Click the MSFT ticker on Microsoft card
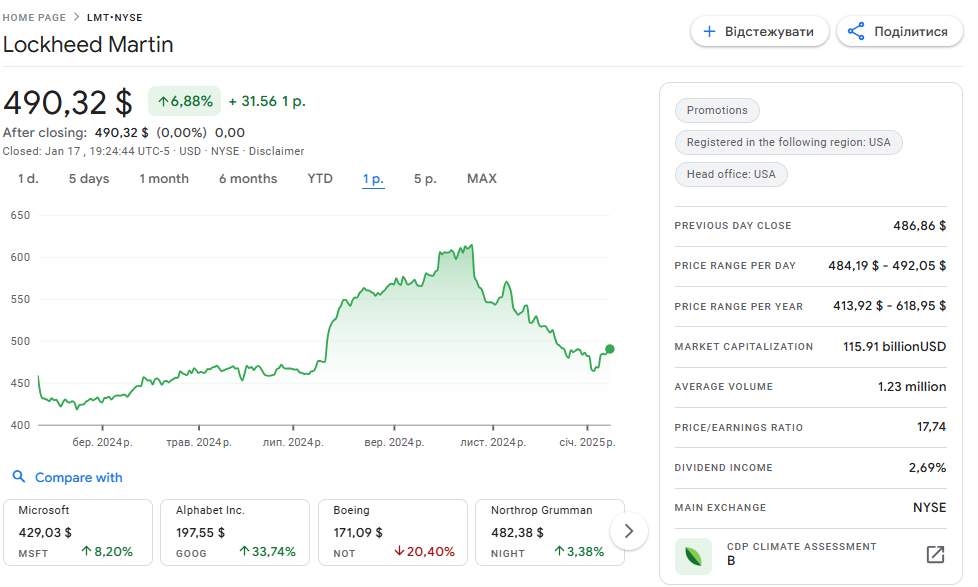The height and width of the screenshot is (587, 978). [x=33, y=553]
